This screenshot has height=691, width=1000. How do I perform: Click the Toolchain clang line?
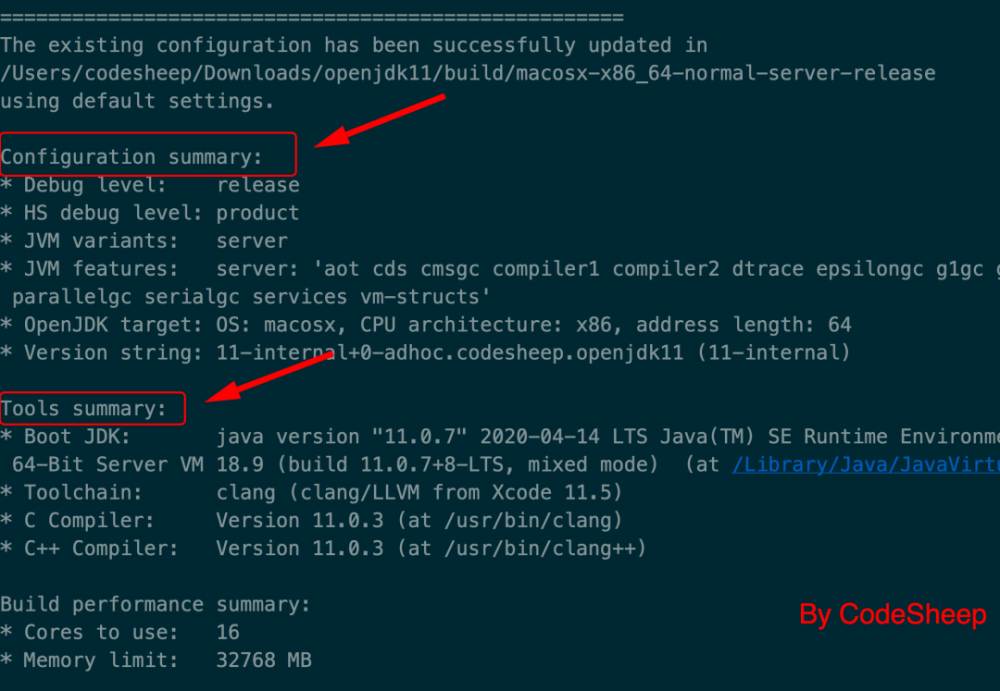[x=312, y=492]
